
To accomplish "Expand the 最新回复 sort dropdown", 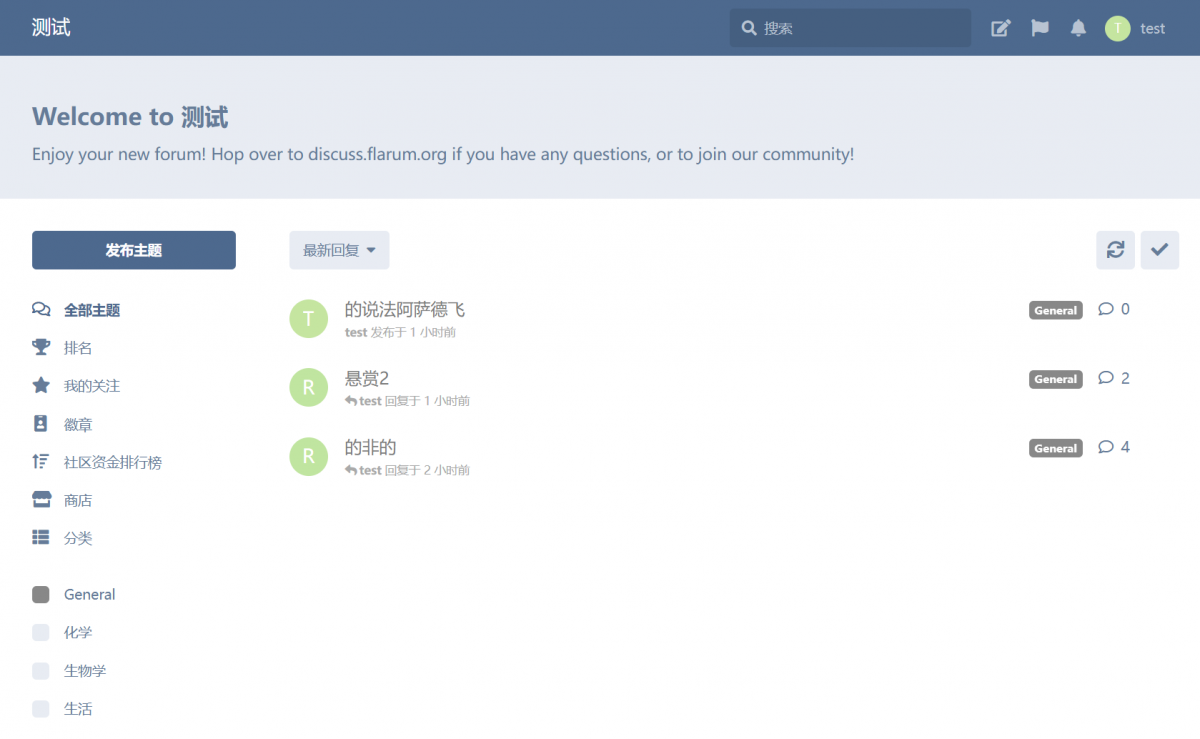I will (339, 250).
